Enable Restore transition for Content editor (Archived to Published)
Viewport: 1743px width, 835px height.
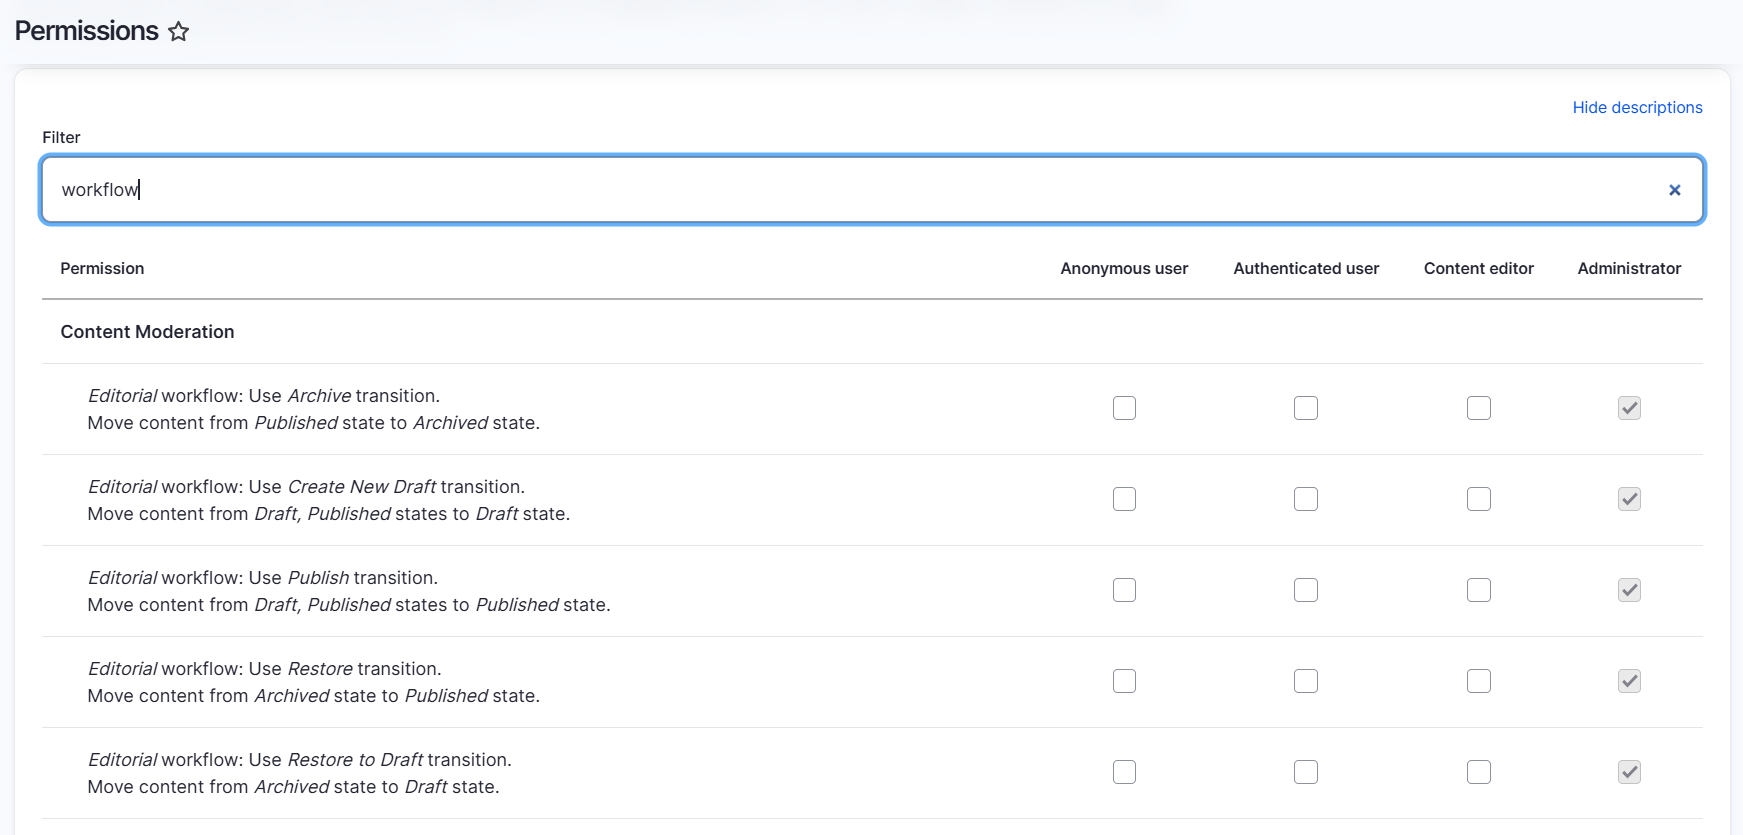[1479, 681]
